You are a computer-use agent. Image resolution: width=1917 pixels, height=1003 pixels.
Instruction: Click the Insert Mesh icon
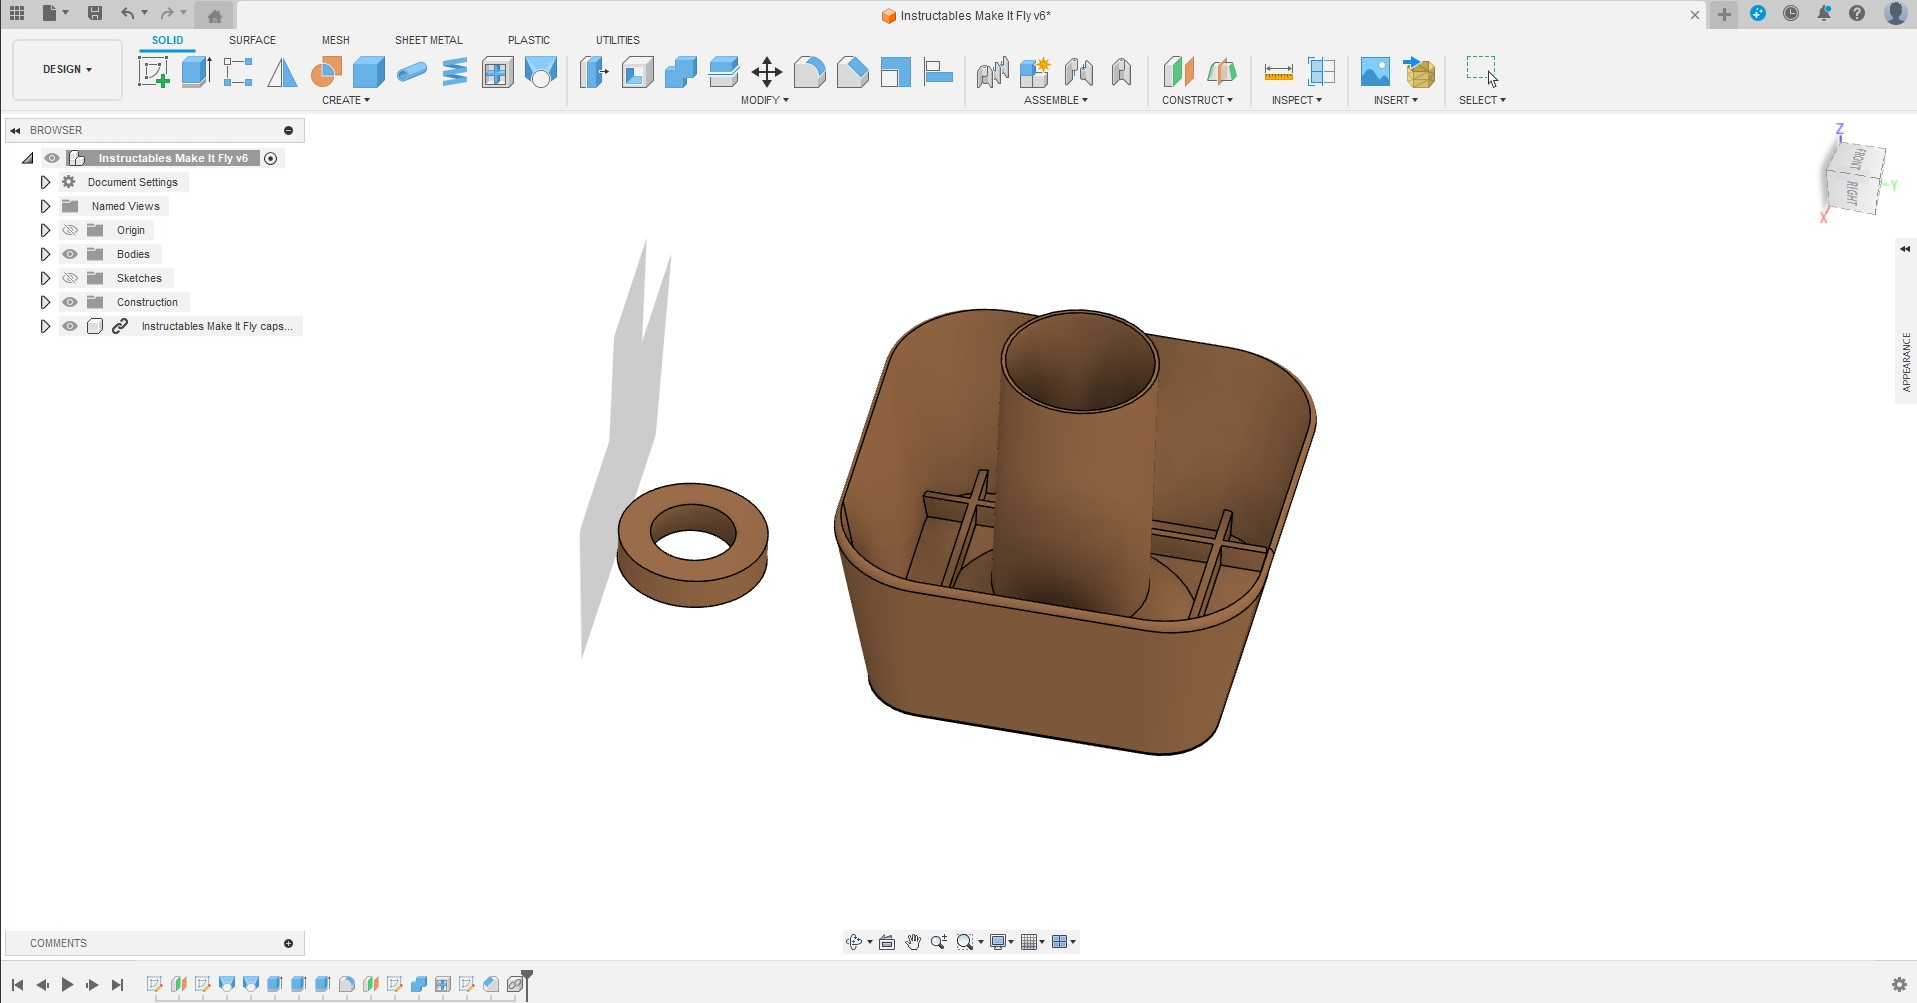(1419, 72)
